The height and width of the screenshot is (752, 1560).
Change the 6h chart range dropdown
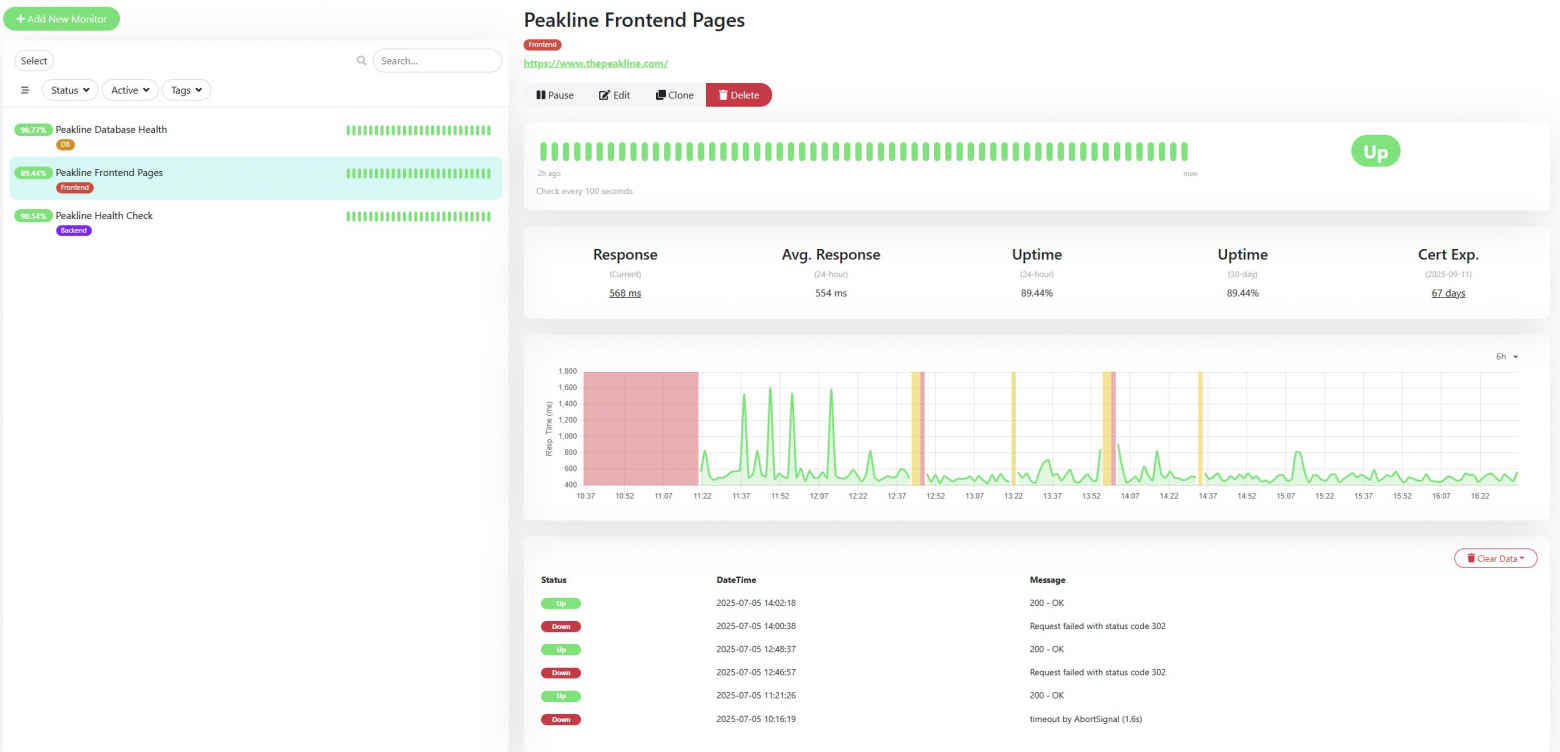(1506, 356)
